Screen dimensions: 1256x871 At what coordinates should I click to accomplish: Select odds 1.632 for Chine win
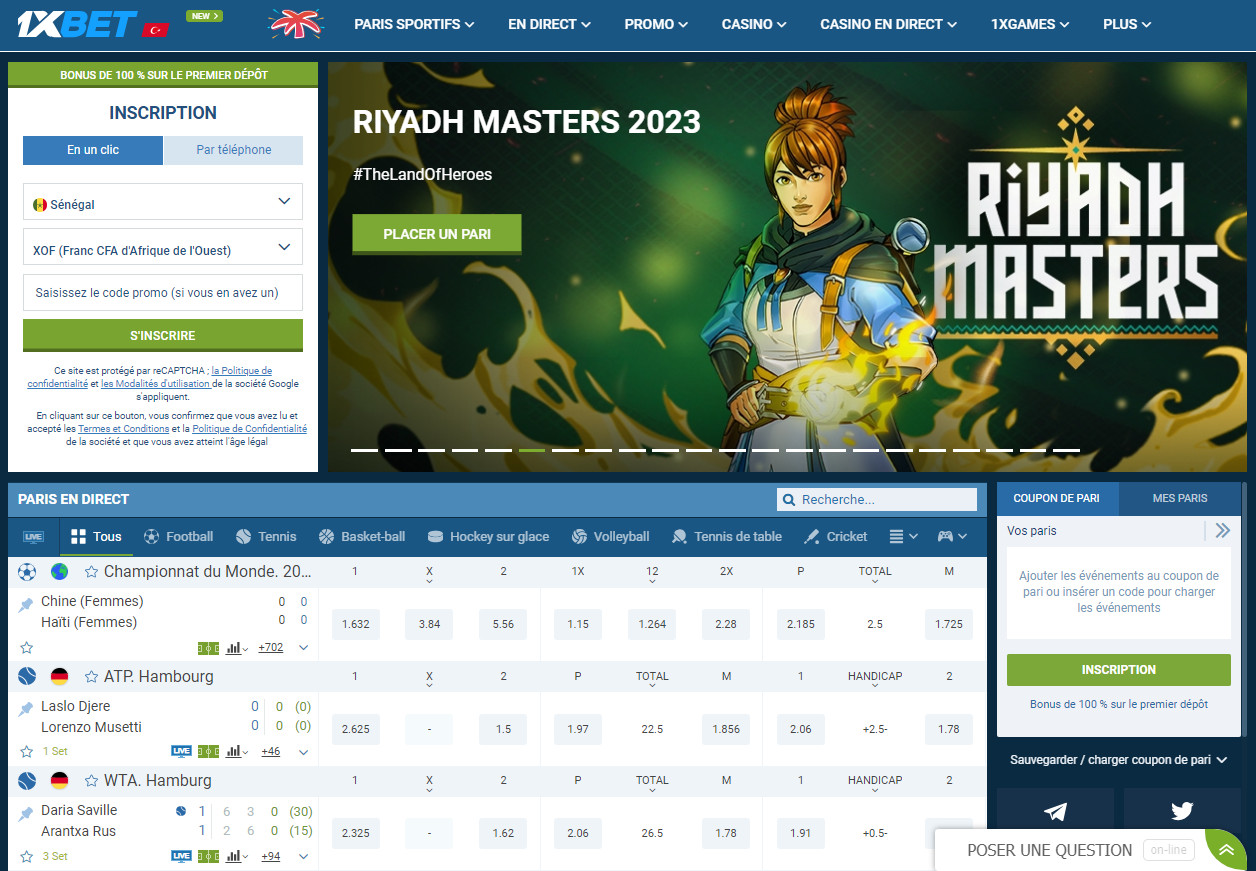click(356, 624)
